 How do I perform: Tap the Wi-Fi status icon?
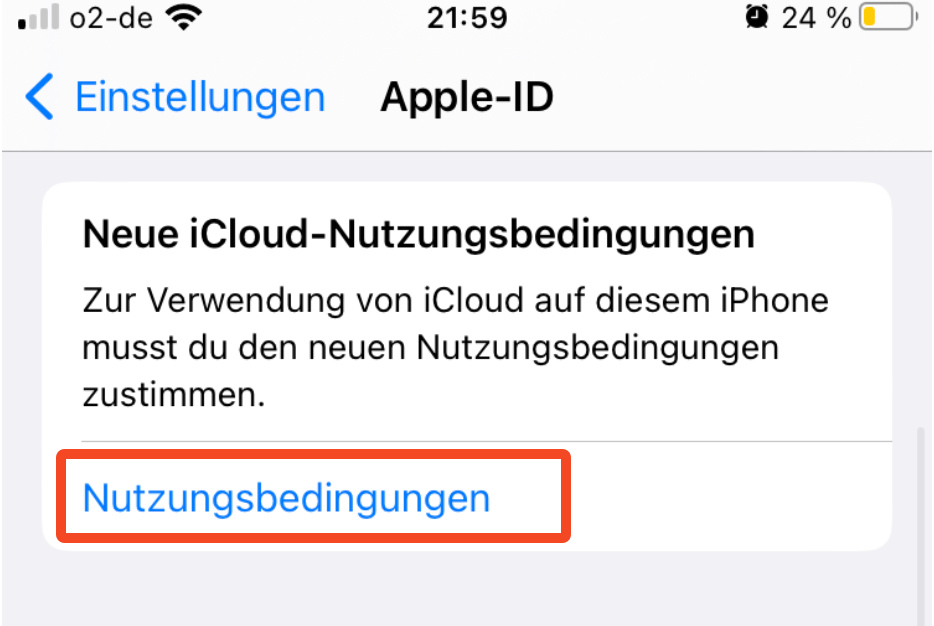click(x=184, y=17)
